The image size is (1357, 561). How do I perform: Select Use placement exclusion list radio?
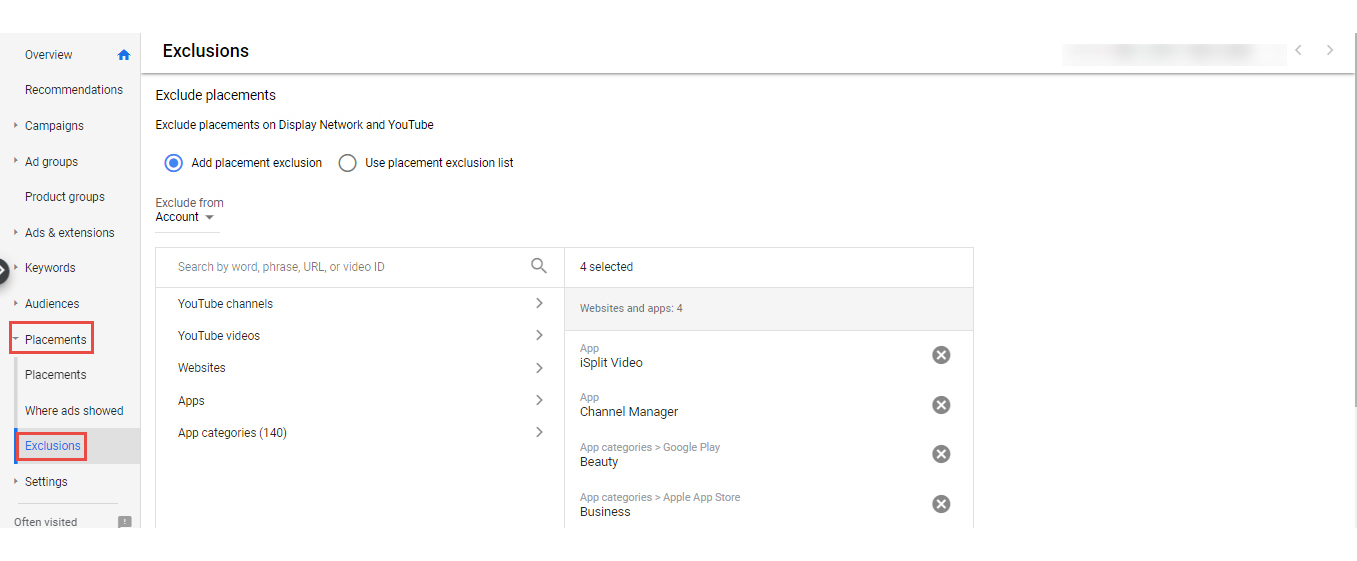[x=347, y=163]
